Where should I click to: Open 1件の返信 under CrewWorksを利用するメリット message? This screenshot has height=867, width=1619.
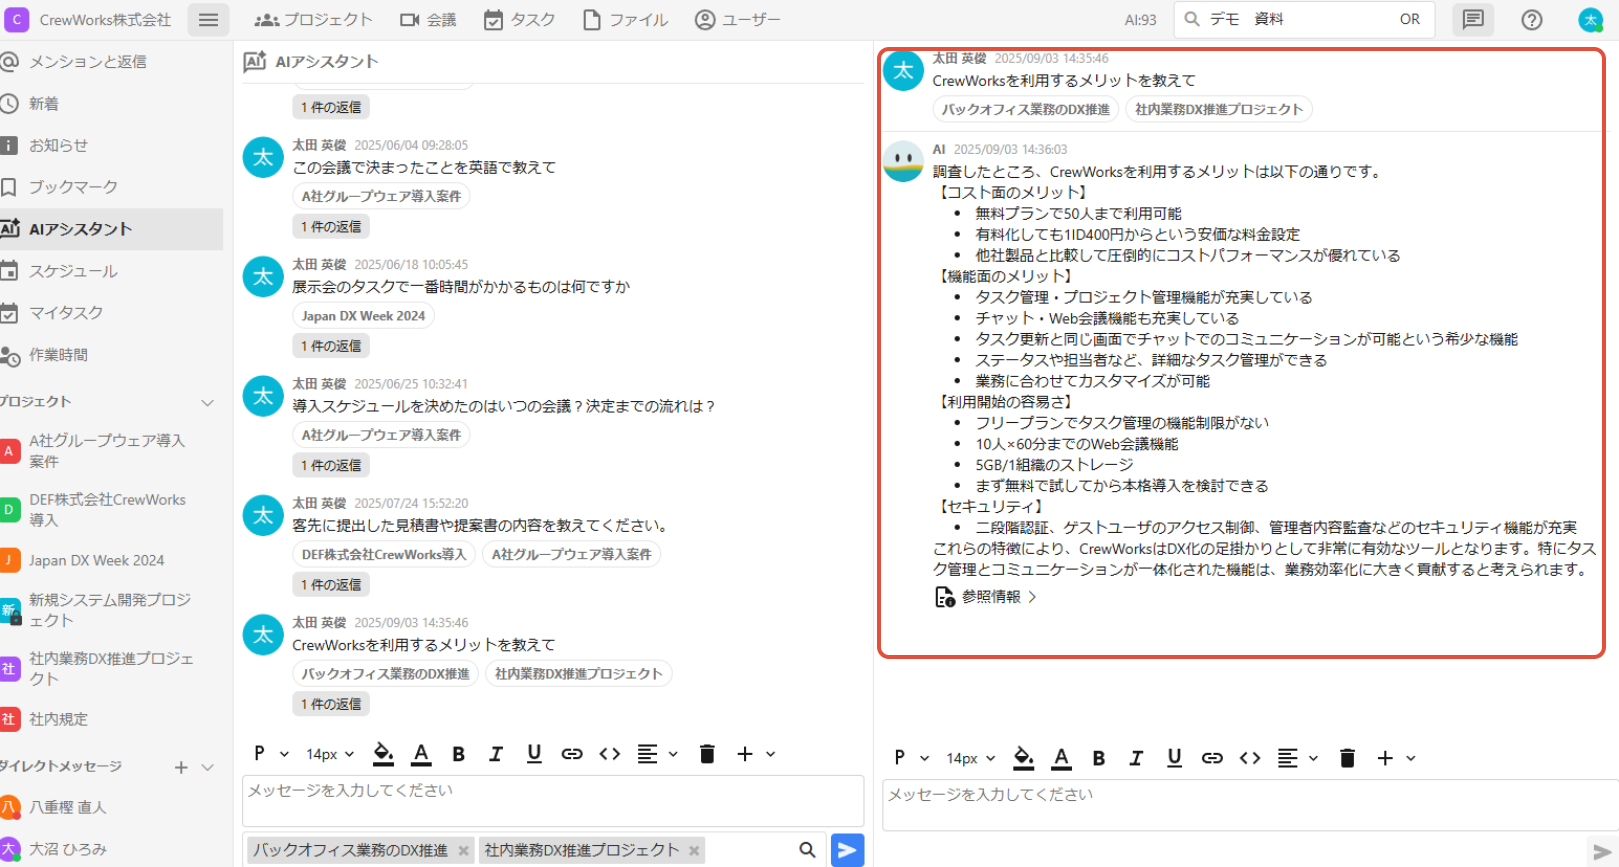[x=331, y=704]
